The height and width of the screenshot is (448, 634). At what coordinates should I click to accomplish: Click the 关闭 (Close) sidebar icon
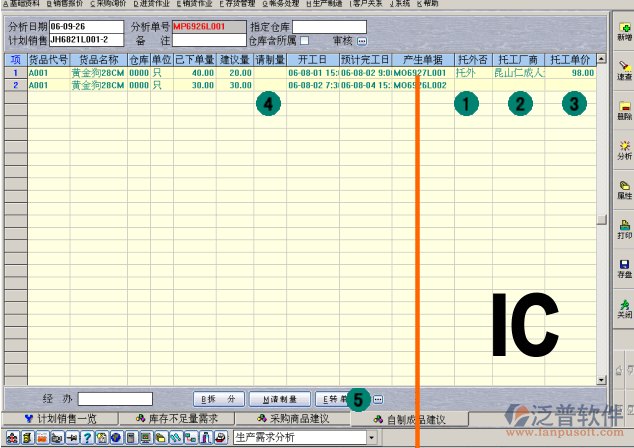(624, 307)
